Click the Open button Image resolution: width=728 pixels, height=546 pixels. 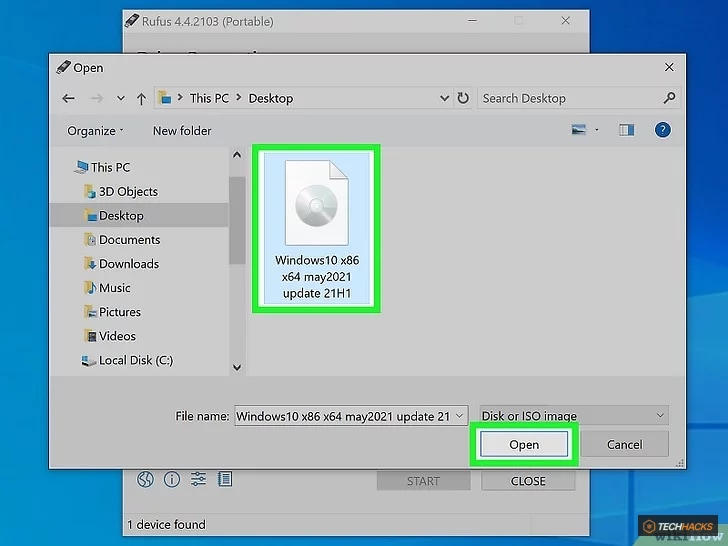(524, 444)
